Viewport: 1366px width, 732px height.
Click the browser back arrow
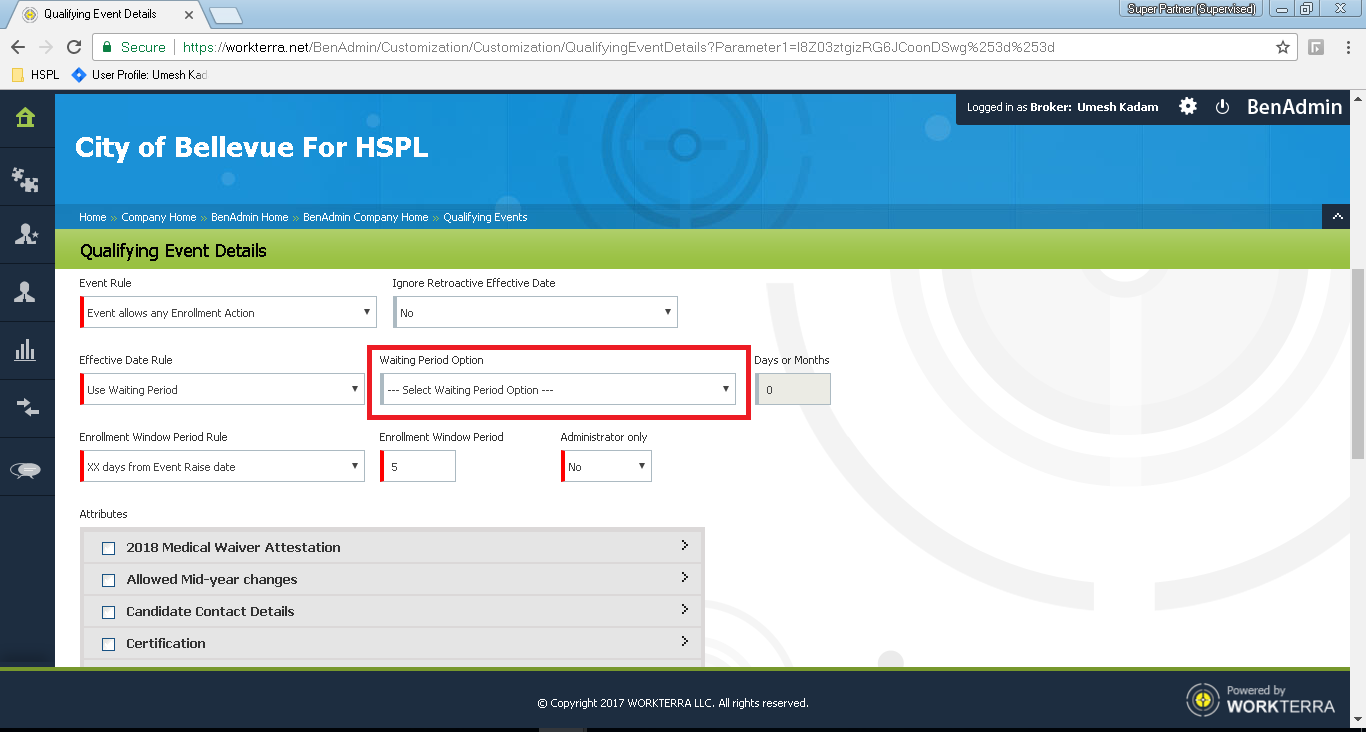click(17, 47)
